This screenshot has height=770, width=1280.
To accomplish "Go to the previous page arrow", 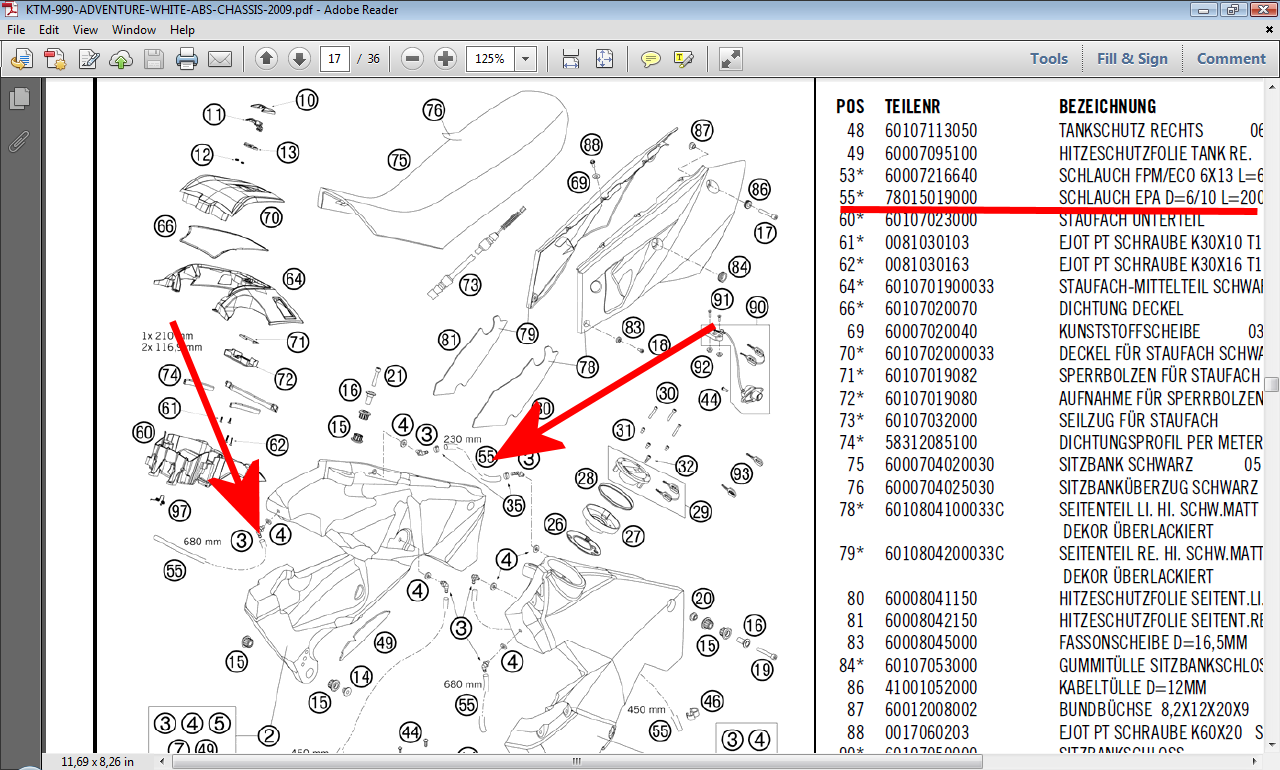I will click(x=266, y=59).
